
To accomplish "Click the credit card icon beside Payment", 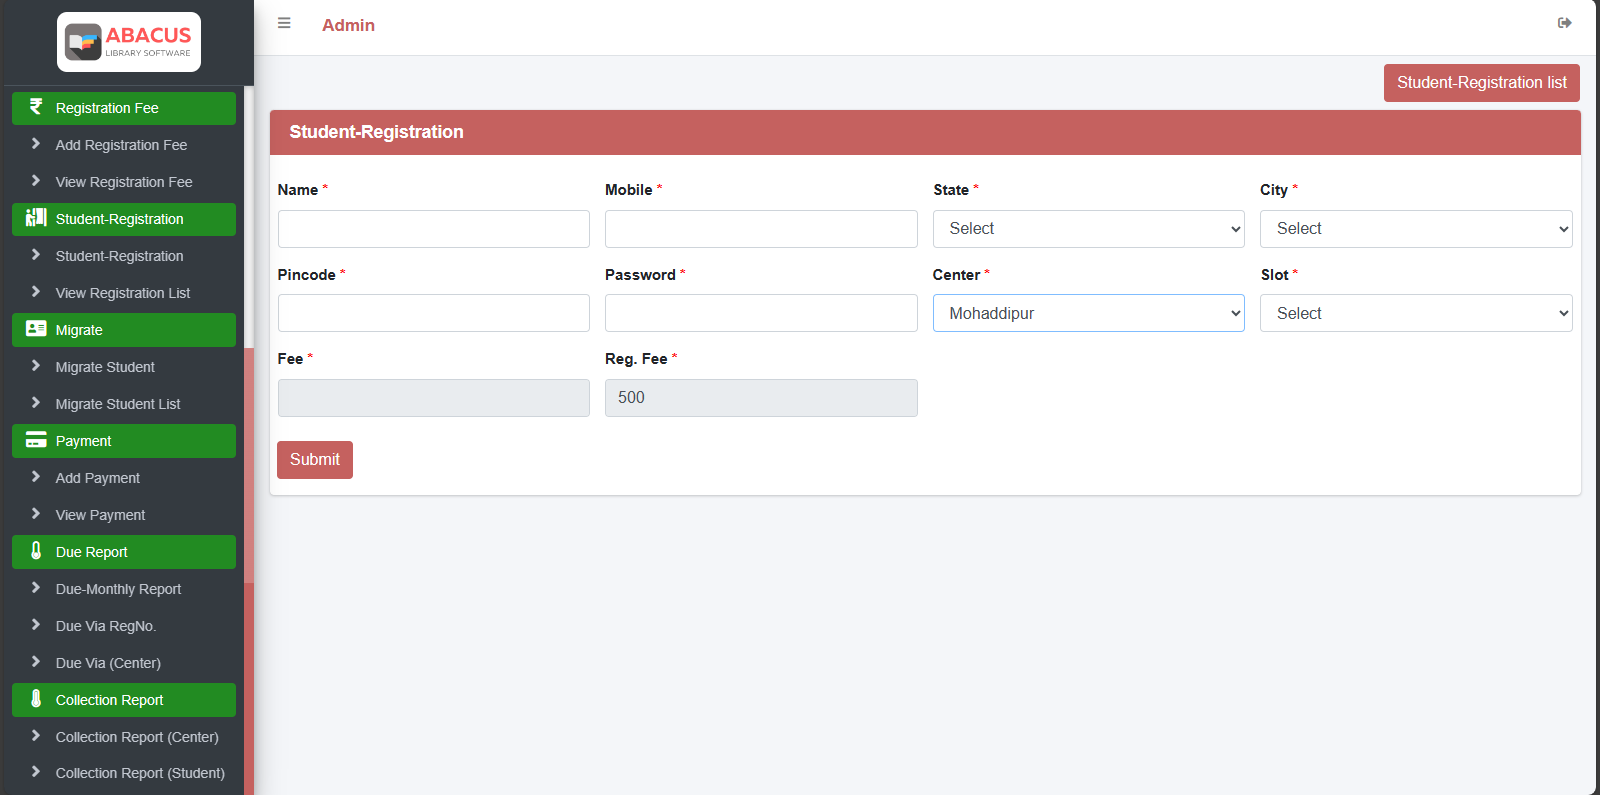I will (36, 440).
